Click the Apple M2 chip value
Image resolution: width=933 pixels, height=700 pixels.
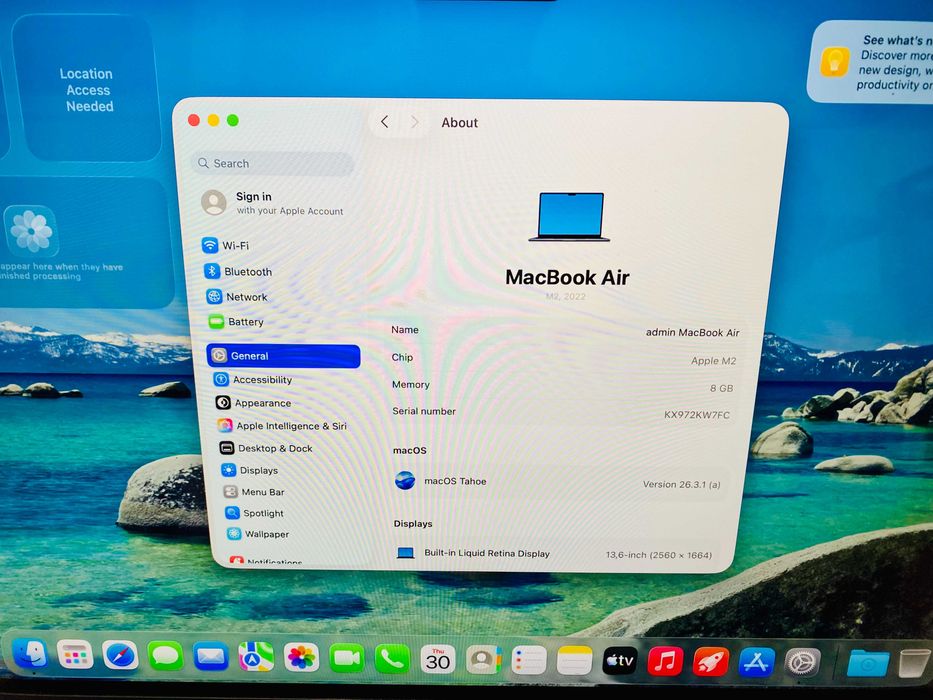tap(713, 361)
